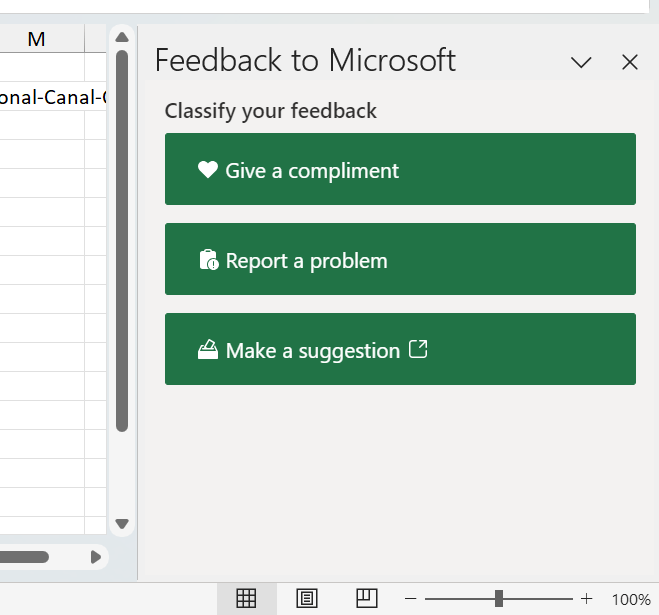This screenshot has height=615, width=659.
Task: Click the horizontal scrollbar thumb
Action: (24, 557)
